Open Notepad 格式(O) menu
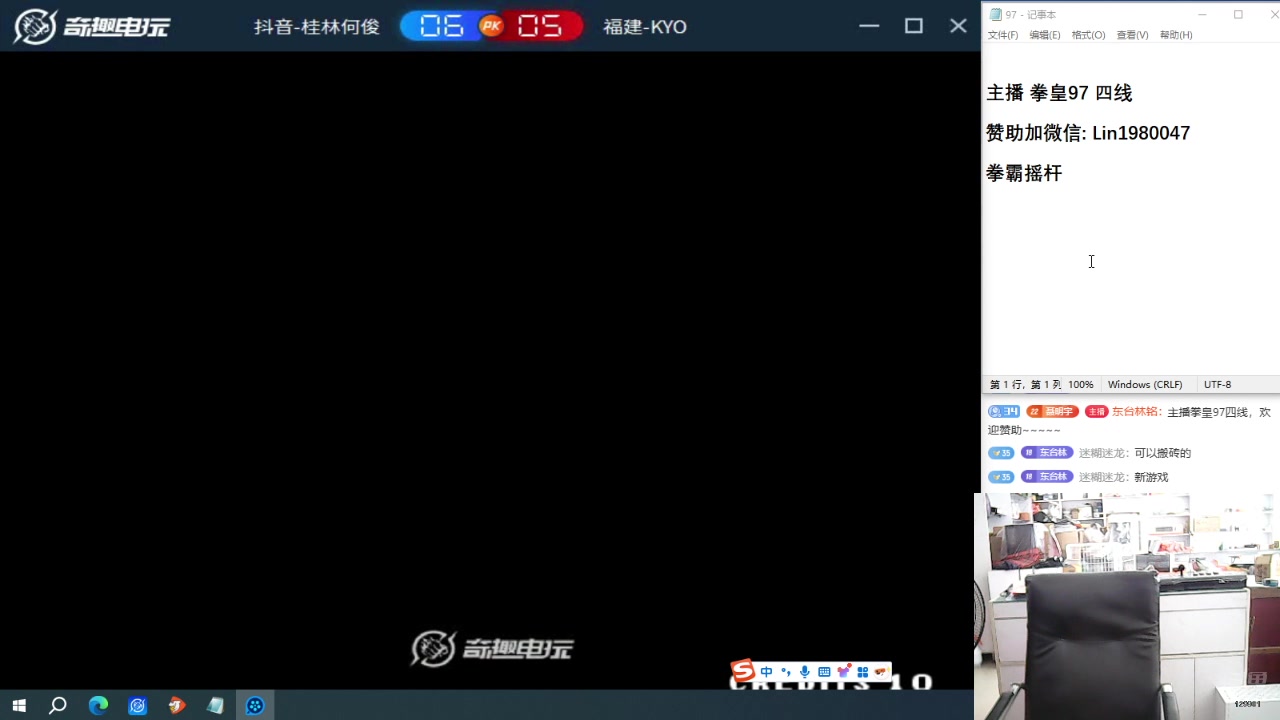This screenshot has width=1280, height=720. (1088, 35)
